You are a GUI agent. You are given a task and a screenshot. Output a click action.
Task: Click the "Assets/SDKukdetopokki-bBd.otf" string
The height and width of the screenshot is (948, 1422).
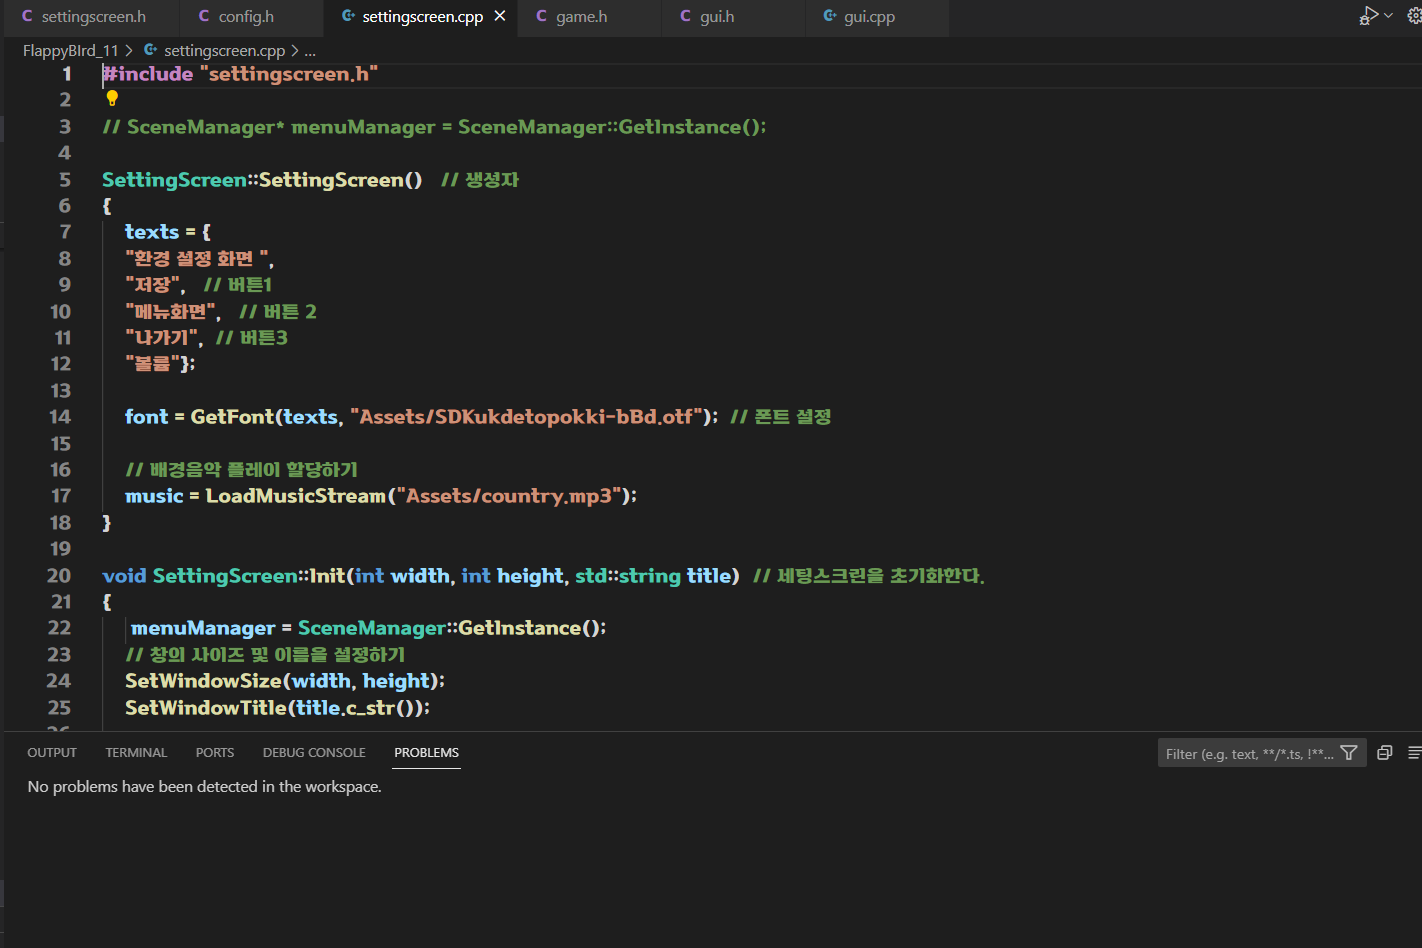[x=528, y=417]
